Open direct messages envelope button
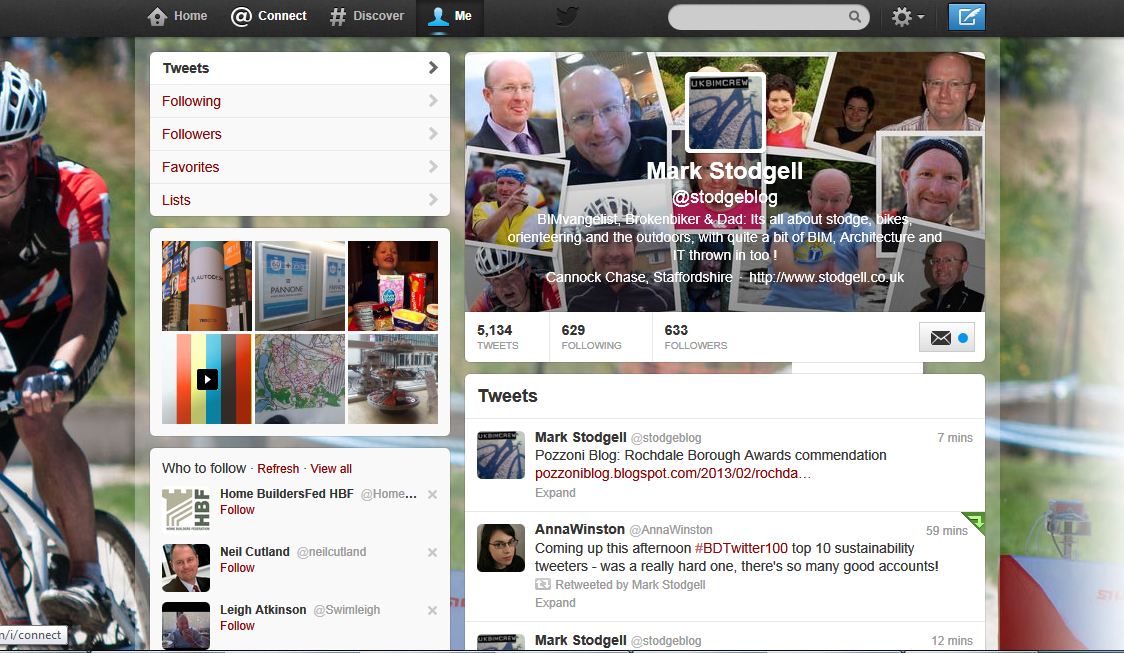1124x653 pixels. [x=946, y=338]
